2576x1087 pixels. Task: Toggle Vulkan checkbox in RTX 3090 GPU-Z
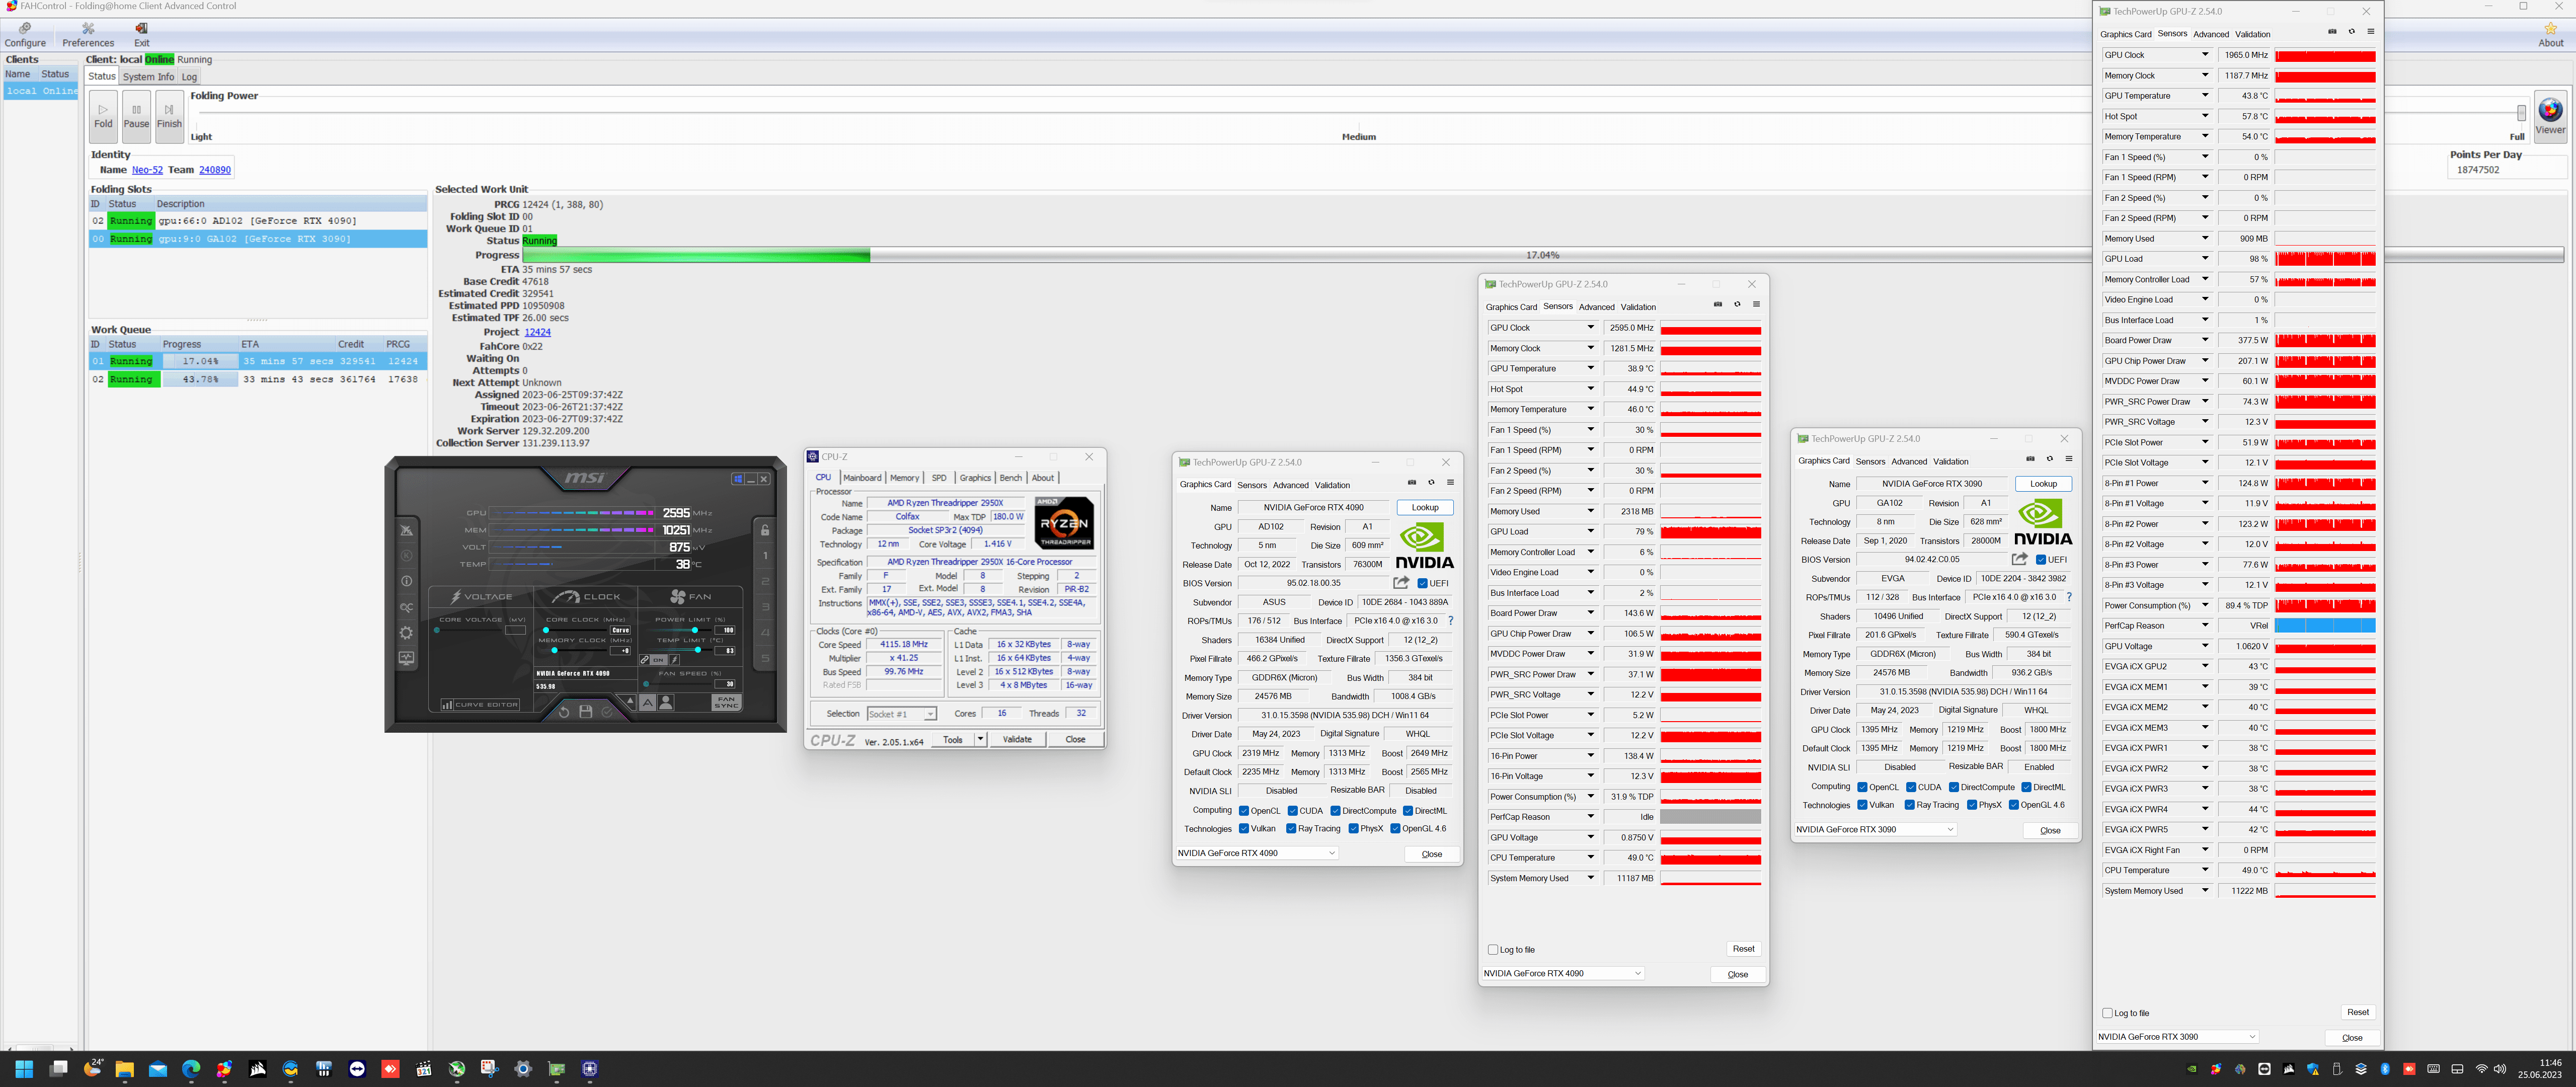point(1862,805)
